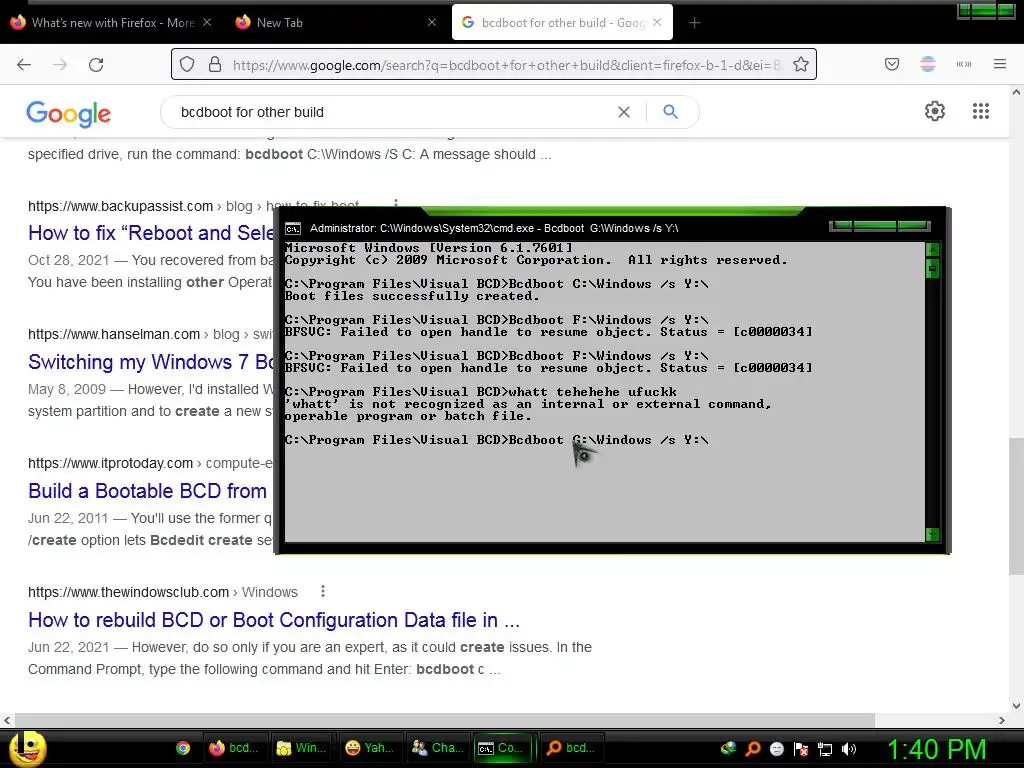Click the padlock site security icon
Image resolution: width=1024 pixels, height=768 pixels.
(x=215, y=64)
